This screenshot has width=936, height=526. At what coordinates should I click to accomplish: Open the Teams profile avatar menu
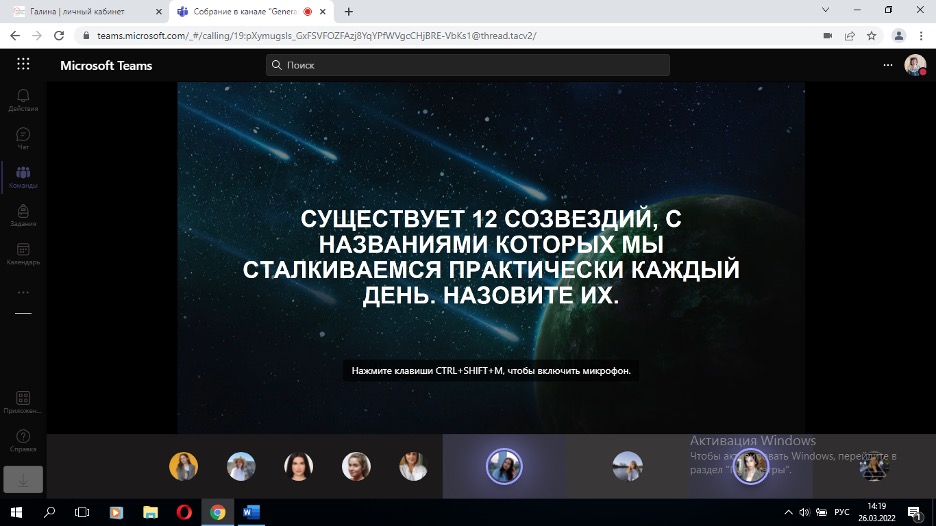click(x=914, y=65)
